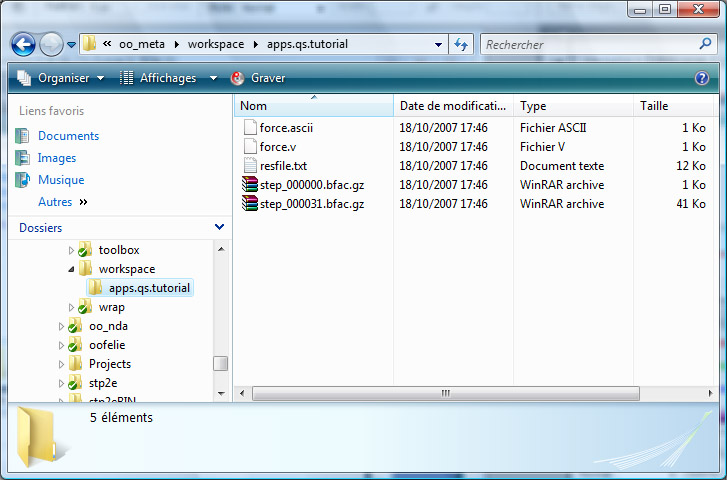Open the address bar history dropdown
Image resolution: width=727 pixels, height=480 pixels.
point(438,45)
